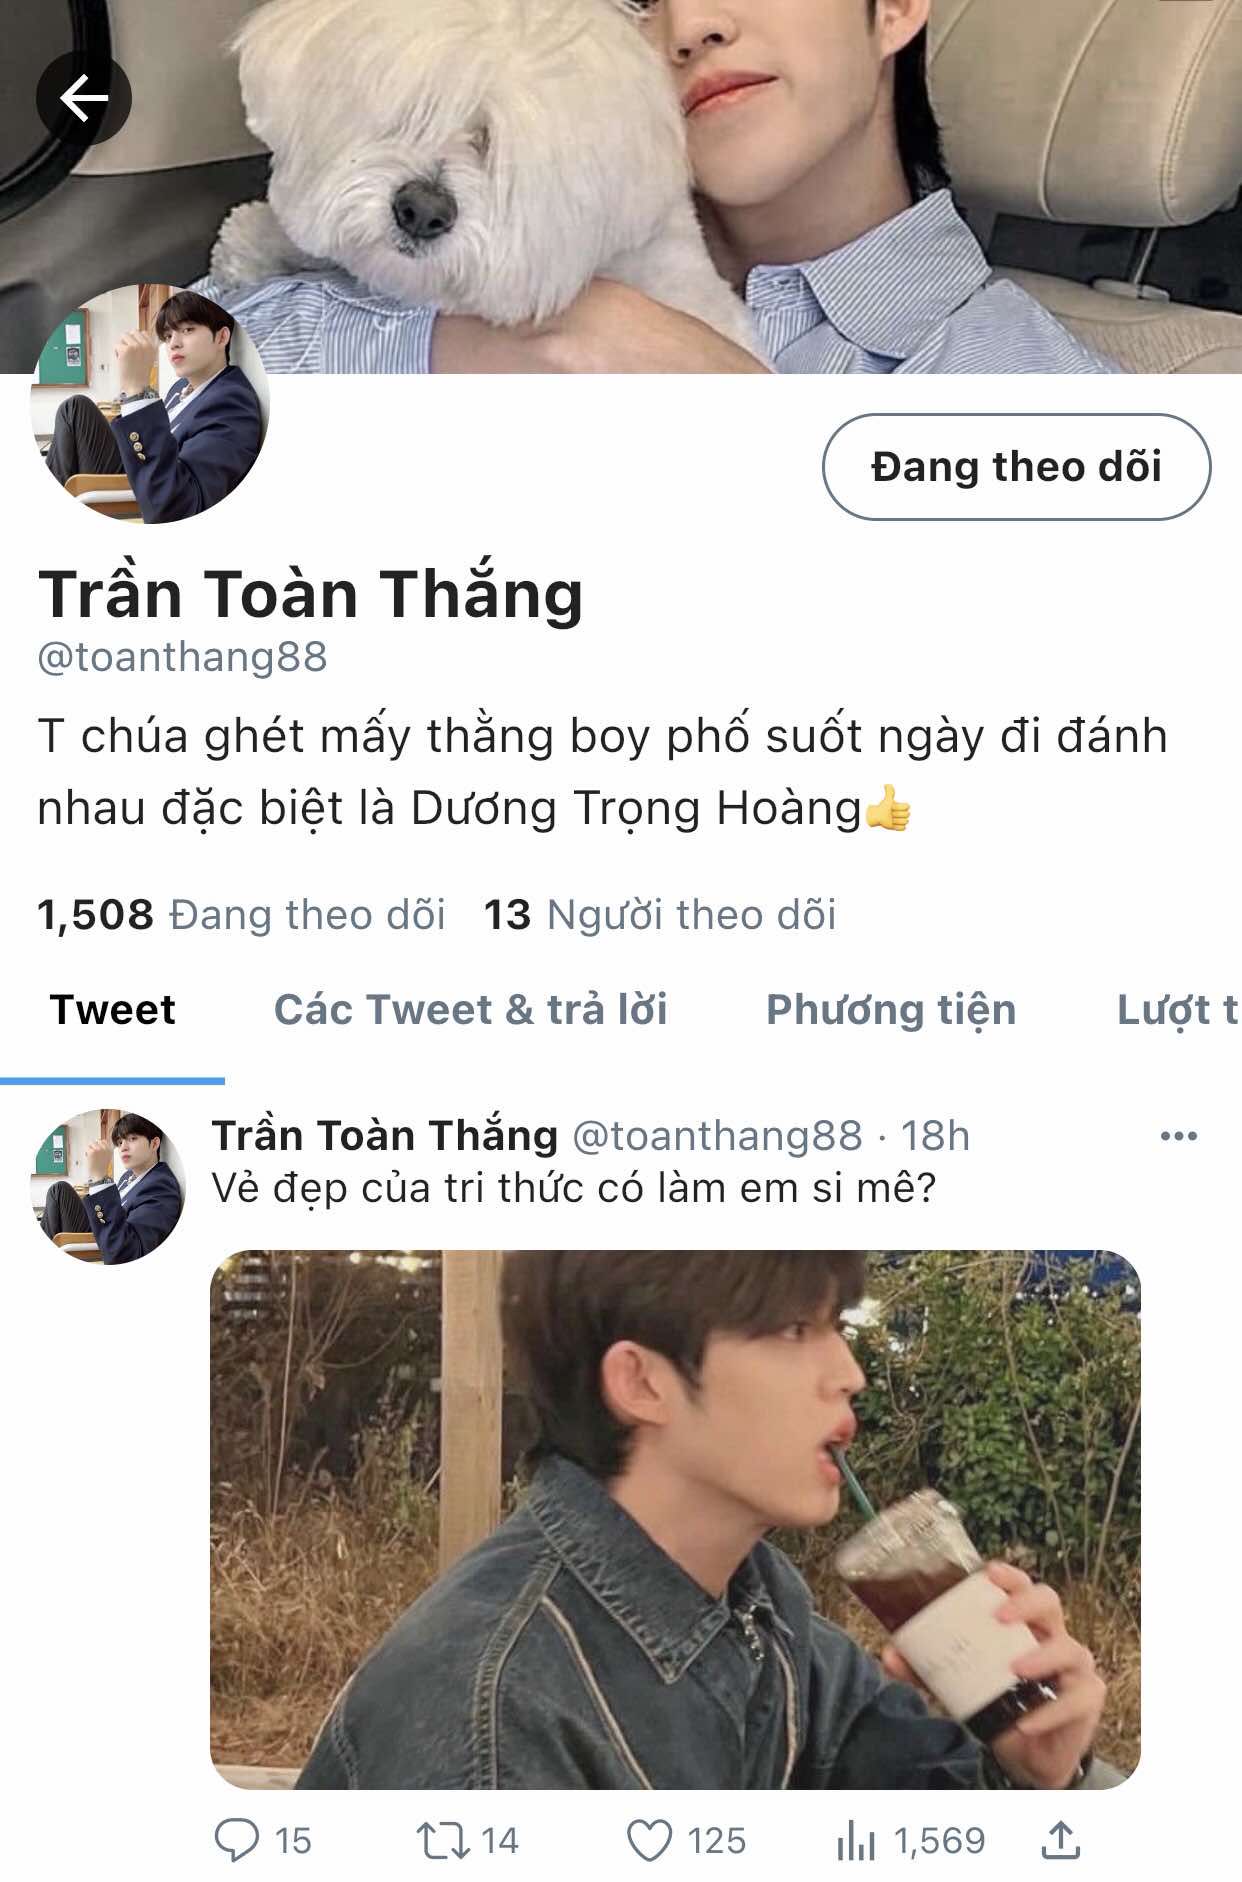Switch to Các Tweet & trả lời tab

pos(471,1010)
